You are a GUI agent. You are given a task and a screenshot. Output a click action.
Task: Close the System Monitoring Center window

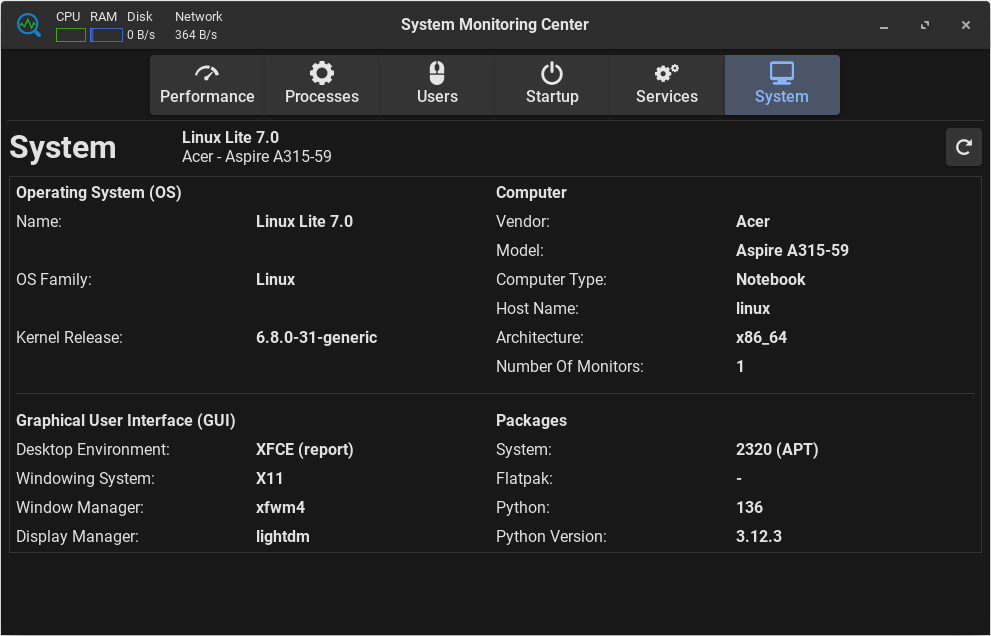(x=965, y=26)
